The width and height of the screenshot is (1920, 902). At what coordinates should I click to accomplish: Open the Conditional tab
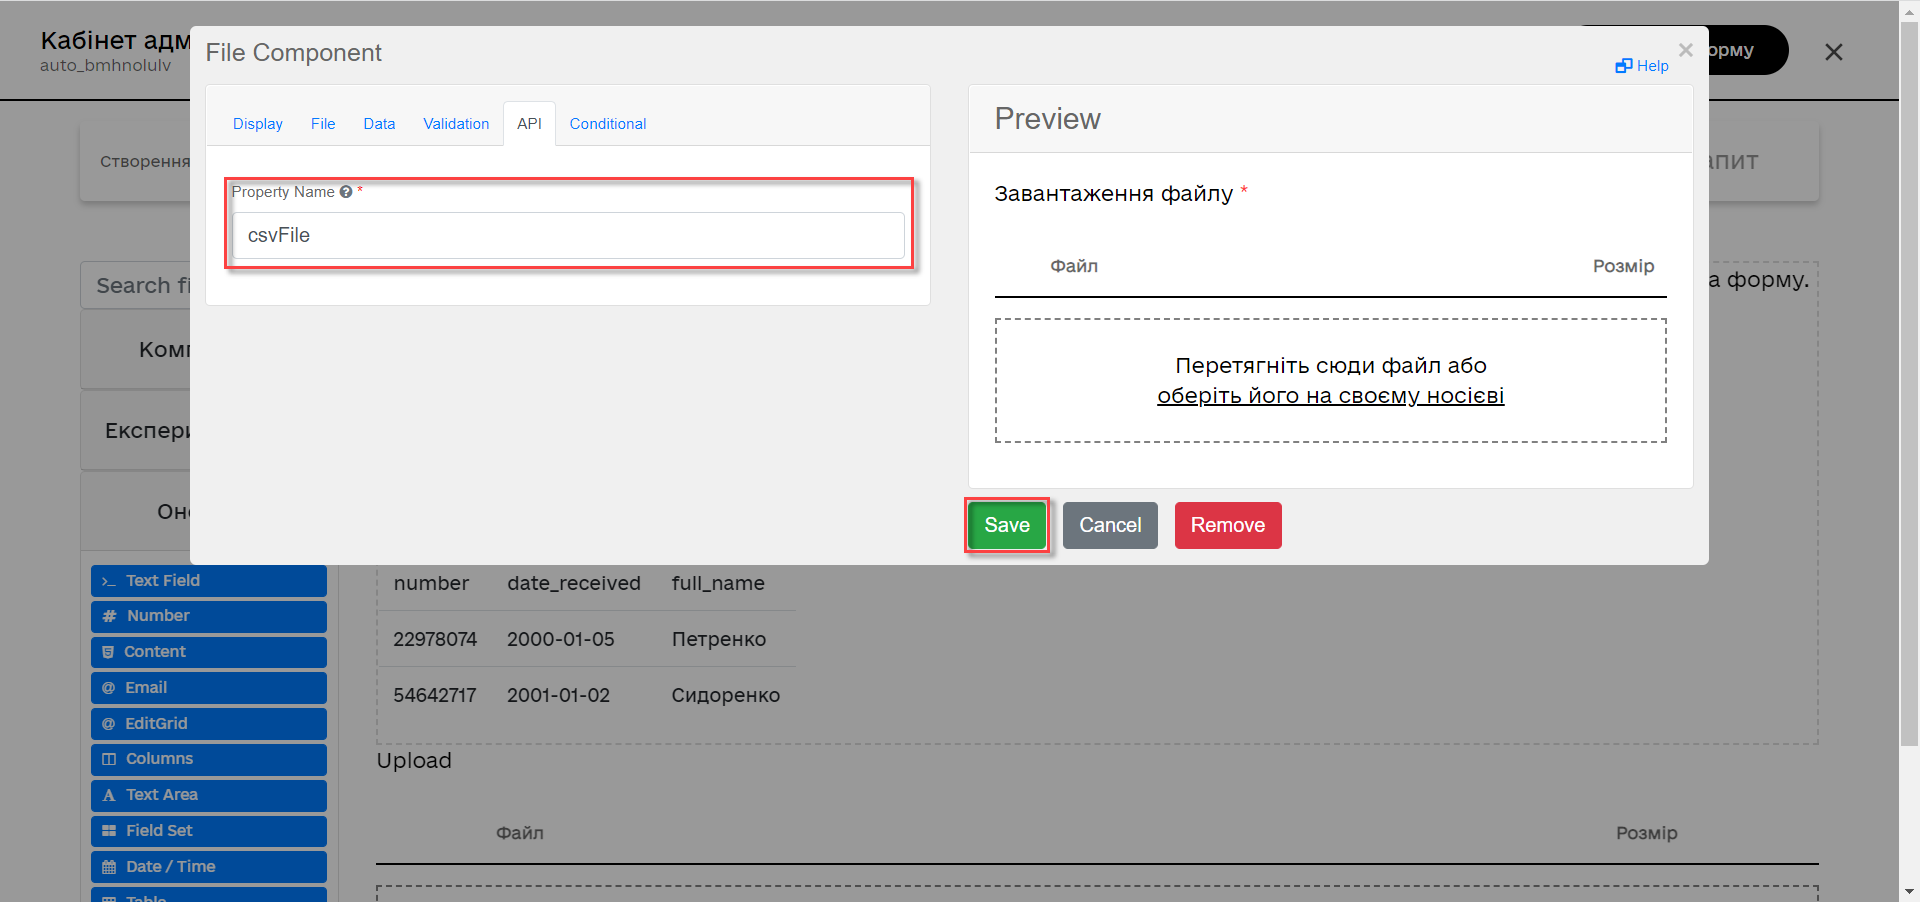[x=608, y=124]
